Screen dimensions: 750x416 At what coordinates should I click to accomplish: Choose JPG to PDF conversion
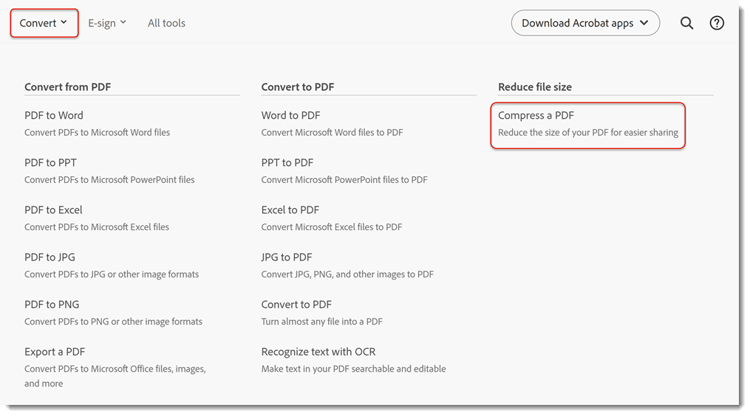point(287,257)
